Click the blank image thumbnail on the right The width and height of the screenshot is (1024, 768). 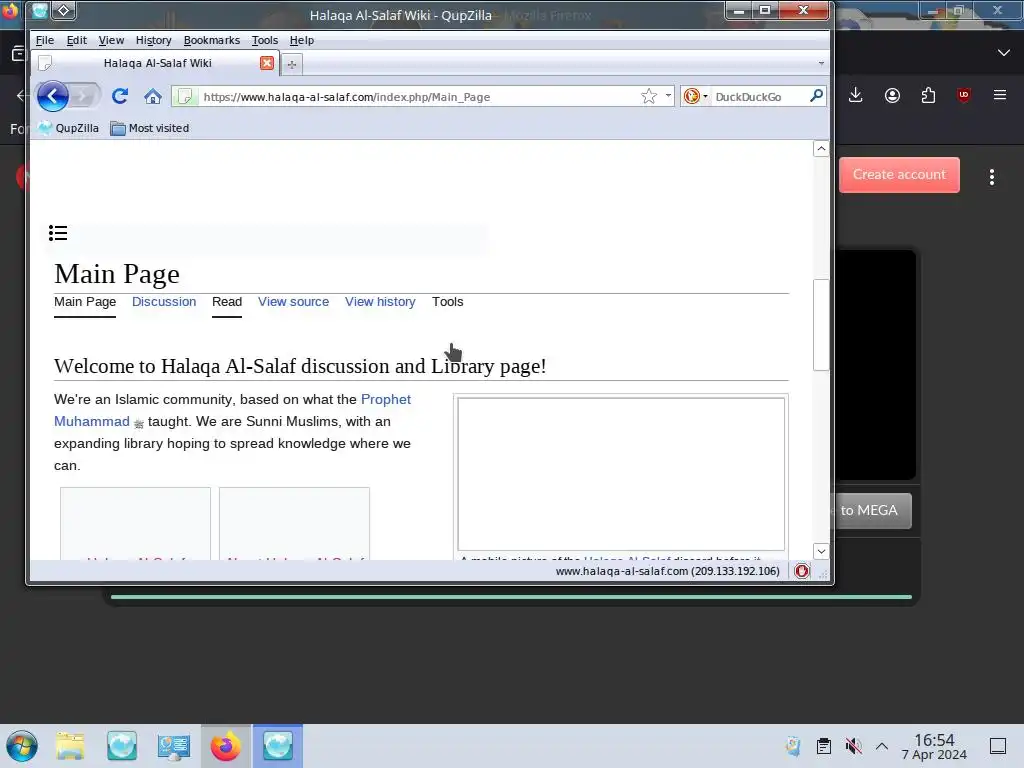point(621,474)
